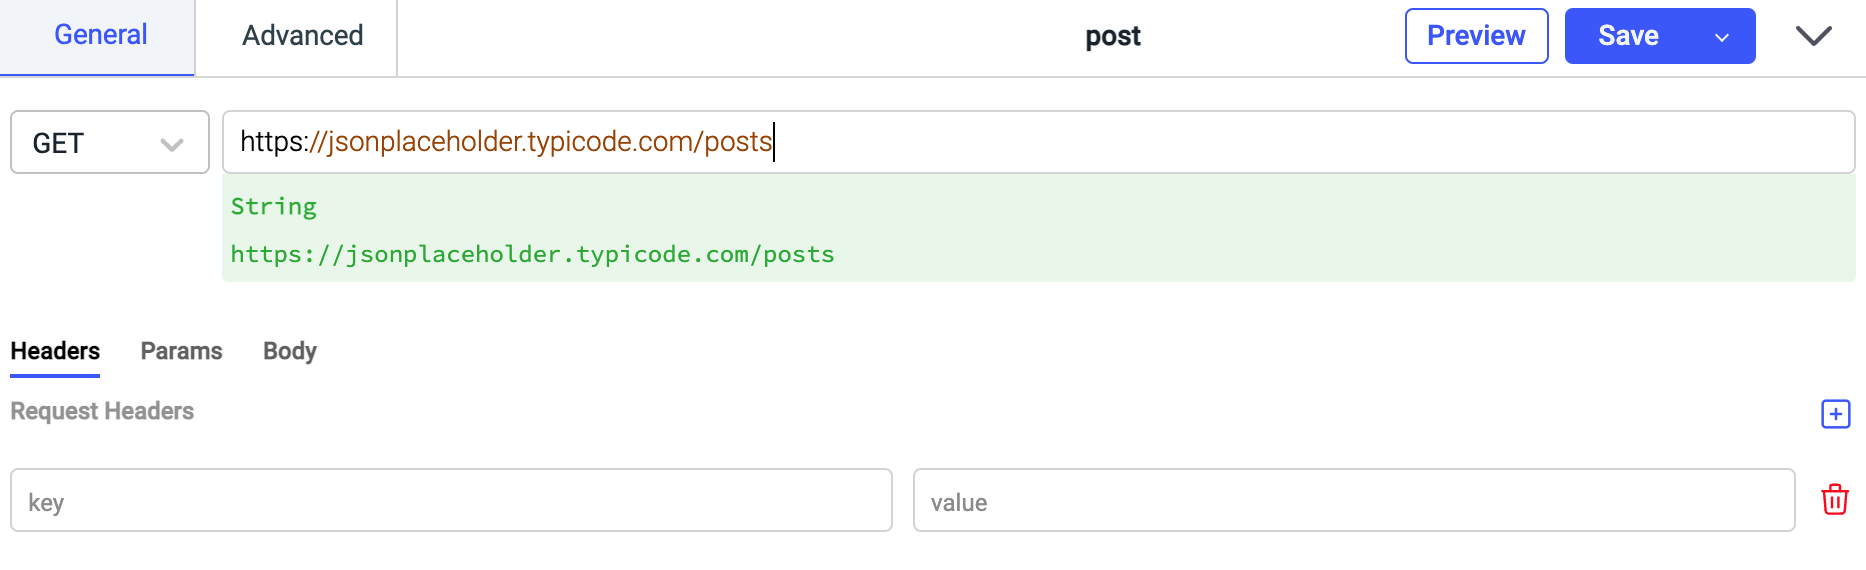Click 'https:' at the start of the URL field
This screenshot has height=570, width=1866.
(272, 142)
